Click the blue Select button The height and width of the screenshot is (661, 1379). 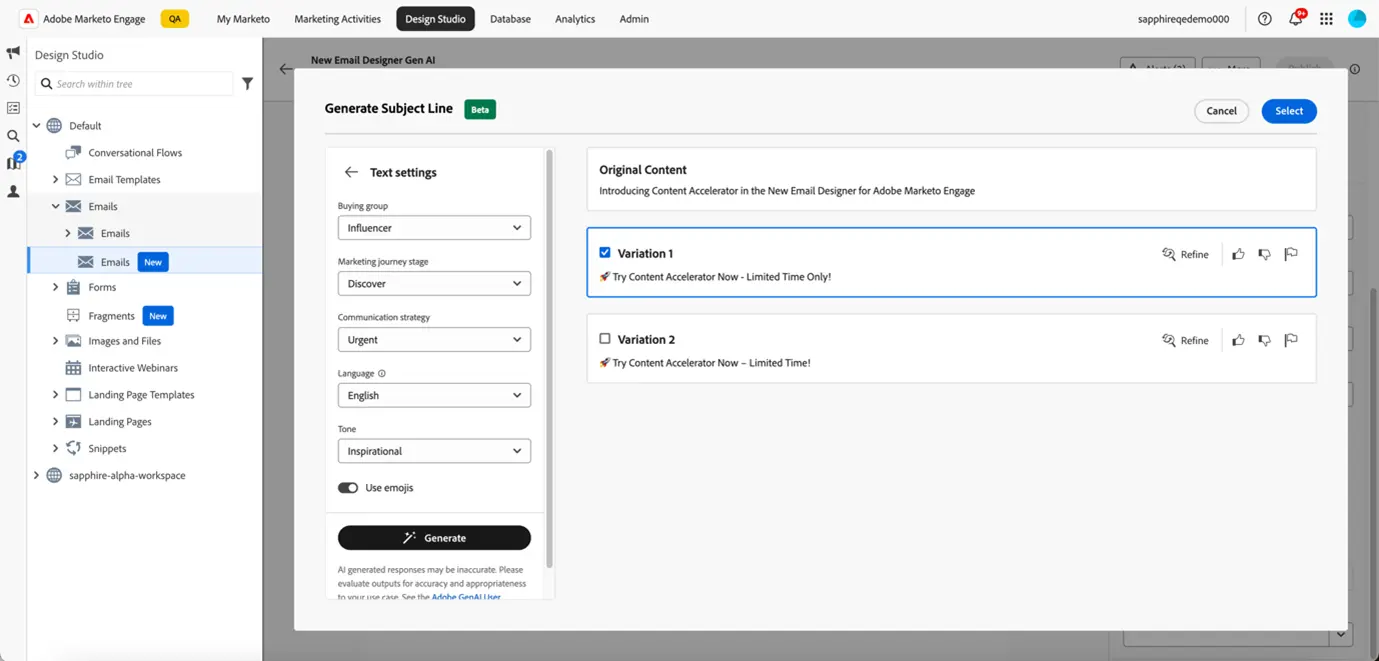[1289, 111]
